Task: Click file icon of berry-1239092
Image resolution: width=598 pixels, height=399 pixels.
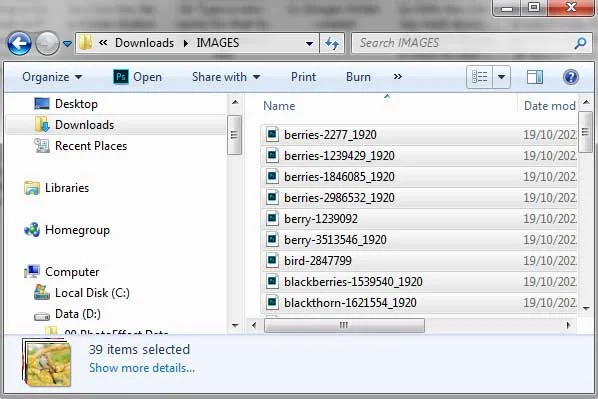Action: [x=272, y=219]
